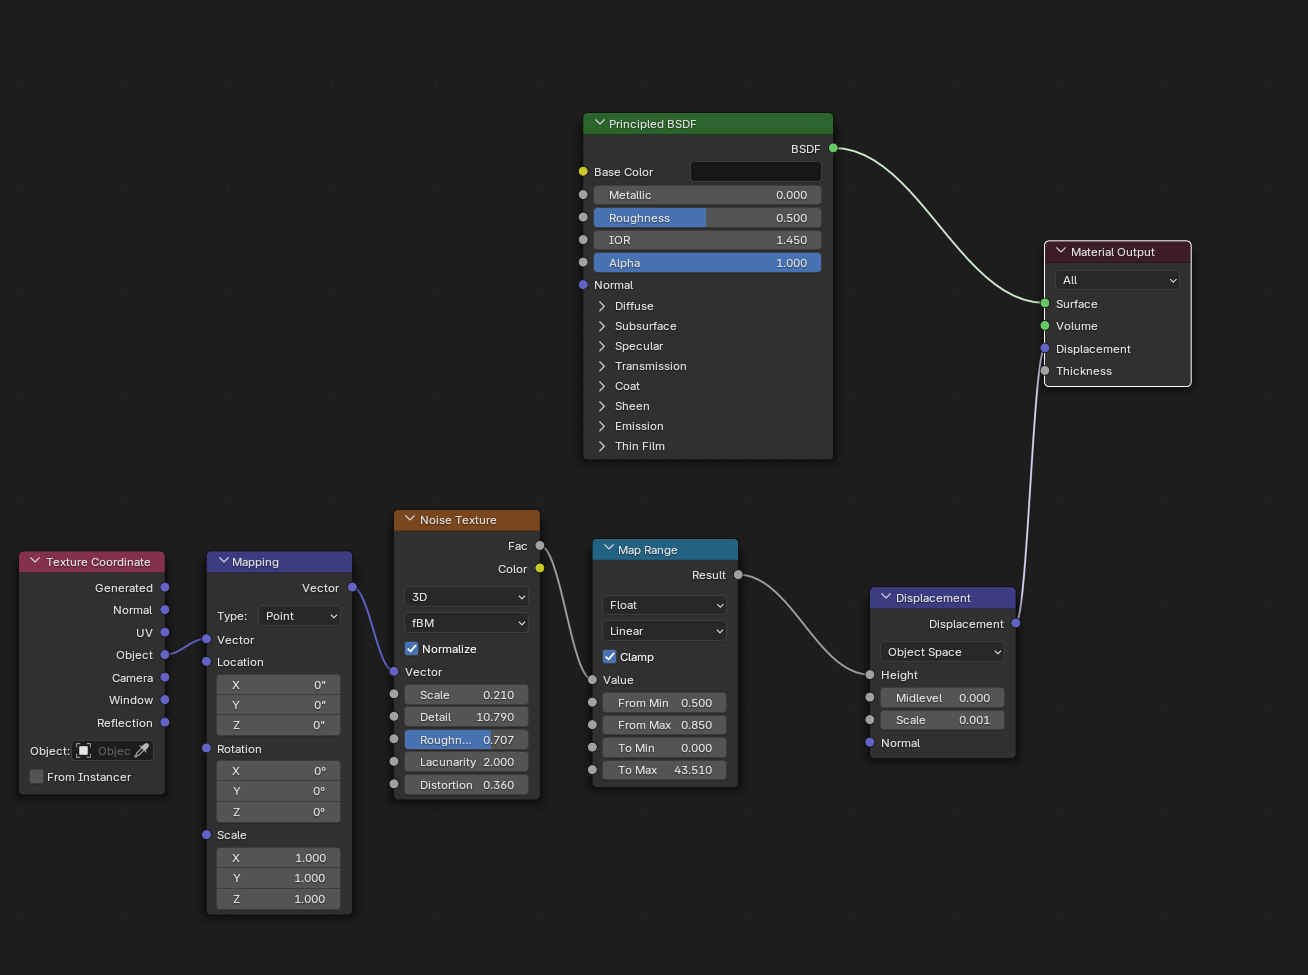This screenshot has width=1308, height=975.
Task: Open the Material Output All target dropdown
Action: point(1117,280)
